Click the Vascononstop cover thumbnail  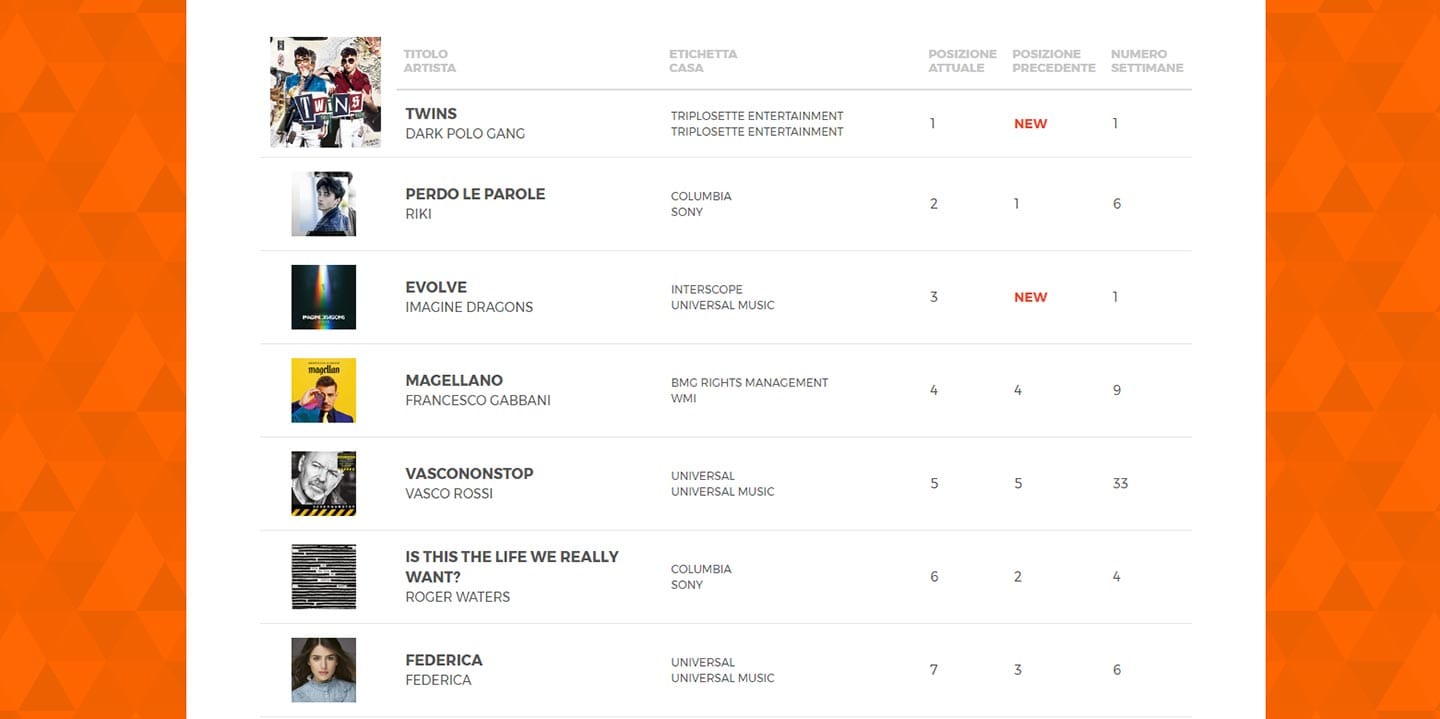tap(323, 483)
